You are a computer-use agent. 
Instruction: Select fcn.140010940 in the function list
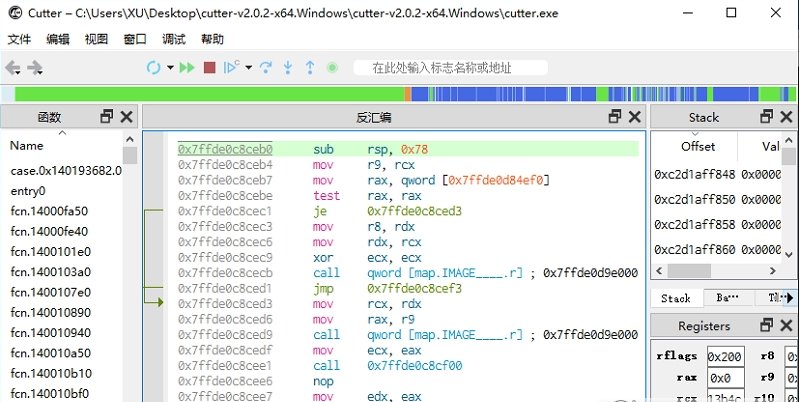[51, 333]
